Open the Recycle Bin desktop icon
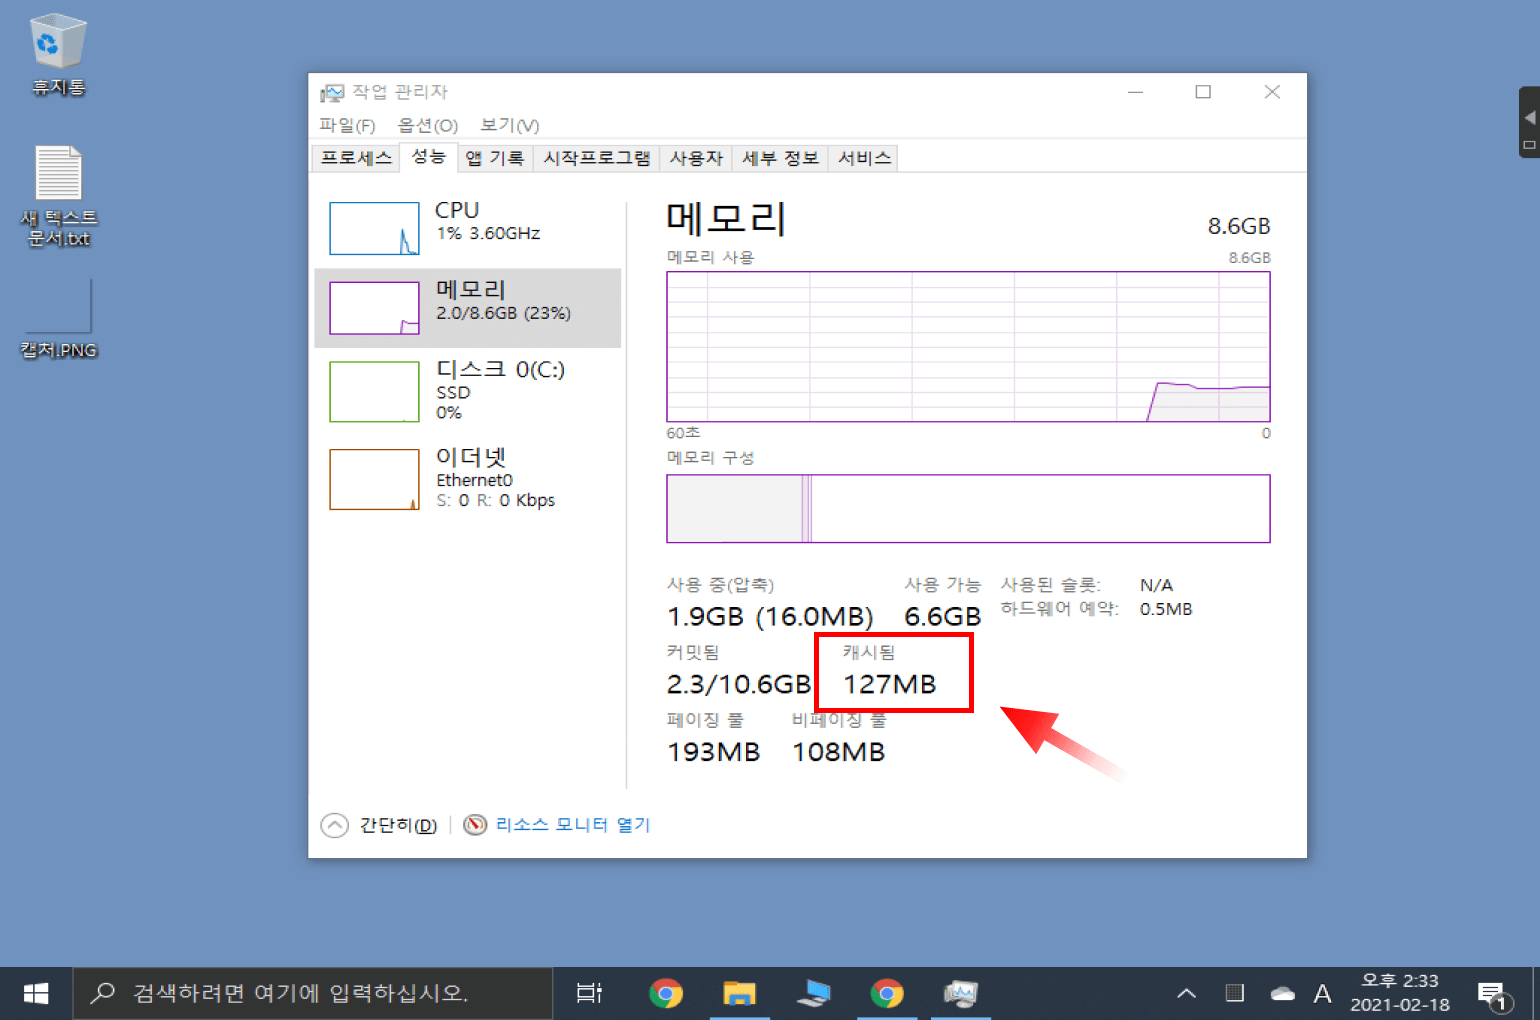1540x1020 pixels. (x=58, y=55)
